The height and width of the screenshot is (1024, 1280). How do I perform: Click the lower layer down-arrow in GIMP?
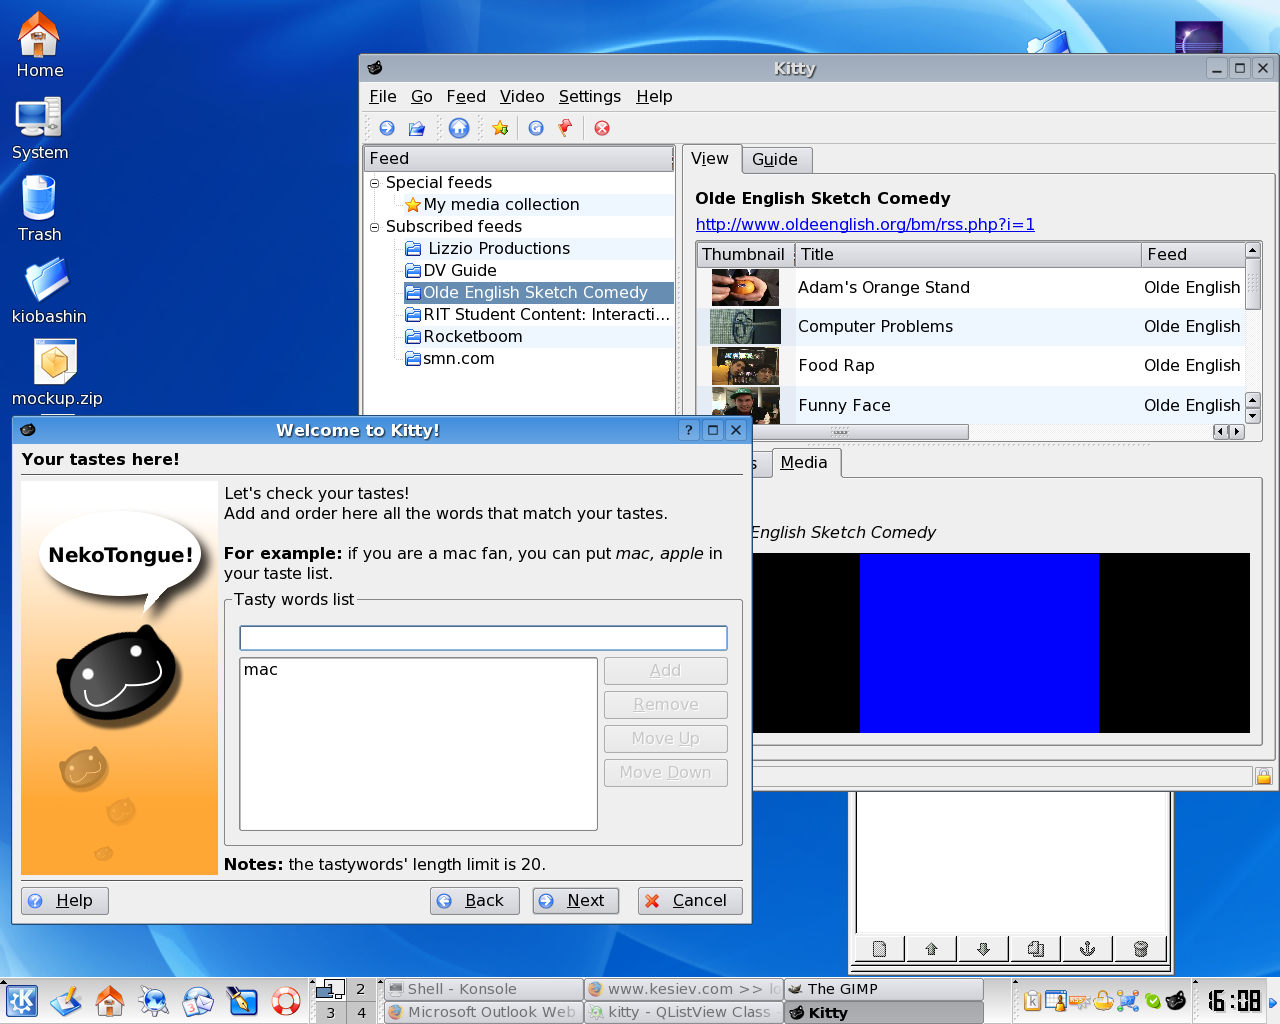click(983, 949)
